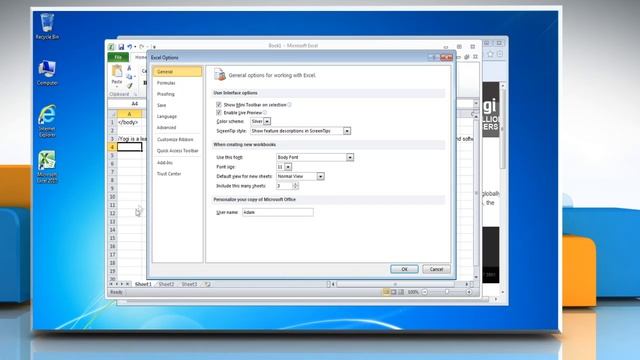Screen dimensions: 640x360
Task: Click the Include this many sheets field
Action: pyautogui.click(x=284, y=186)
